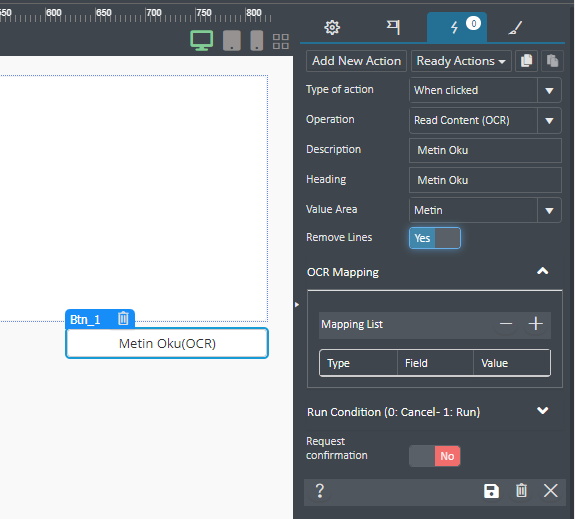Delete the action with trash icon

(521, 491)
